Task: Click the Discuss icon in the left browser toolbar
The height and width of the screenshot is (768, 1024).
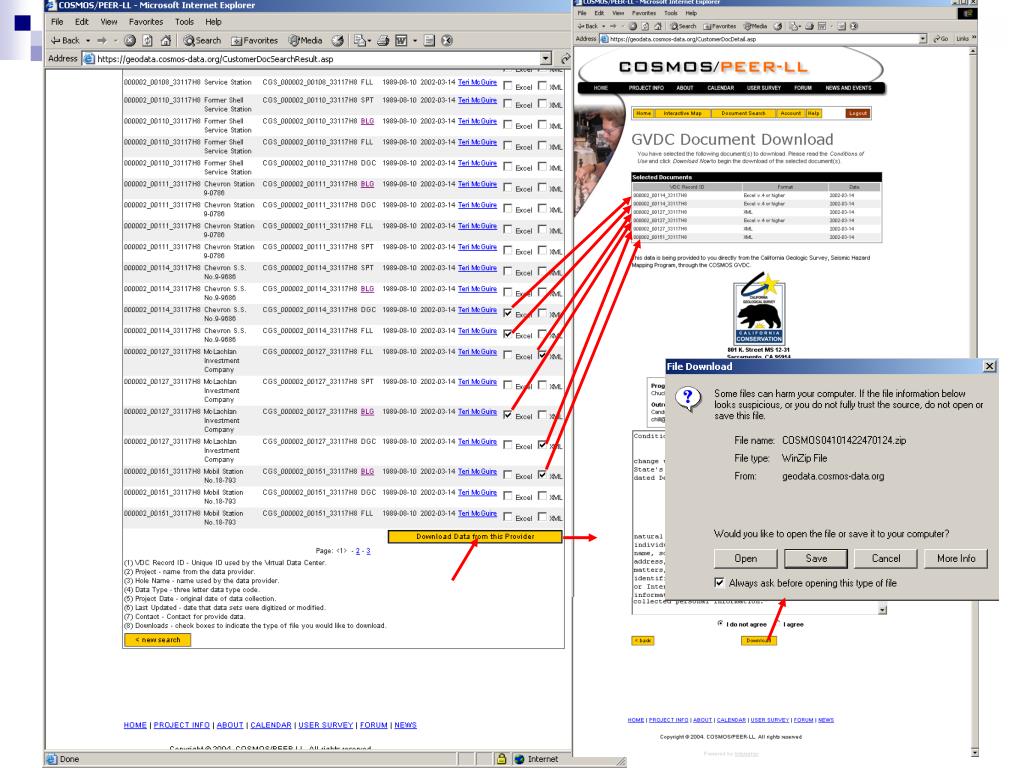Action: pos(429,40)
